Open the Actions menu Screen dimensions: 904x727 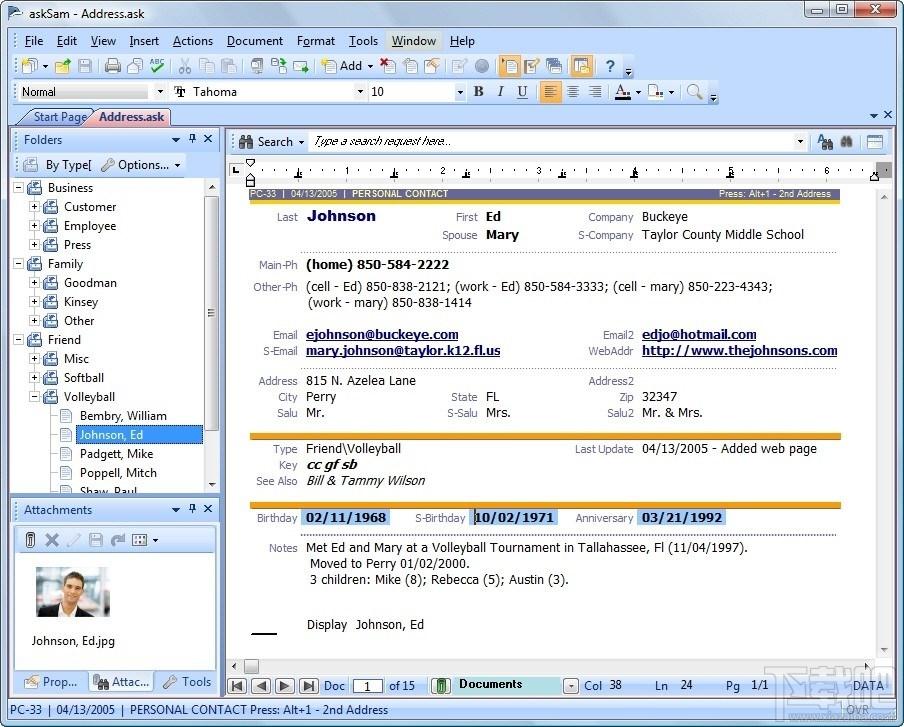192,41
